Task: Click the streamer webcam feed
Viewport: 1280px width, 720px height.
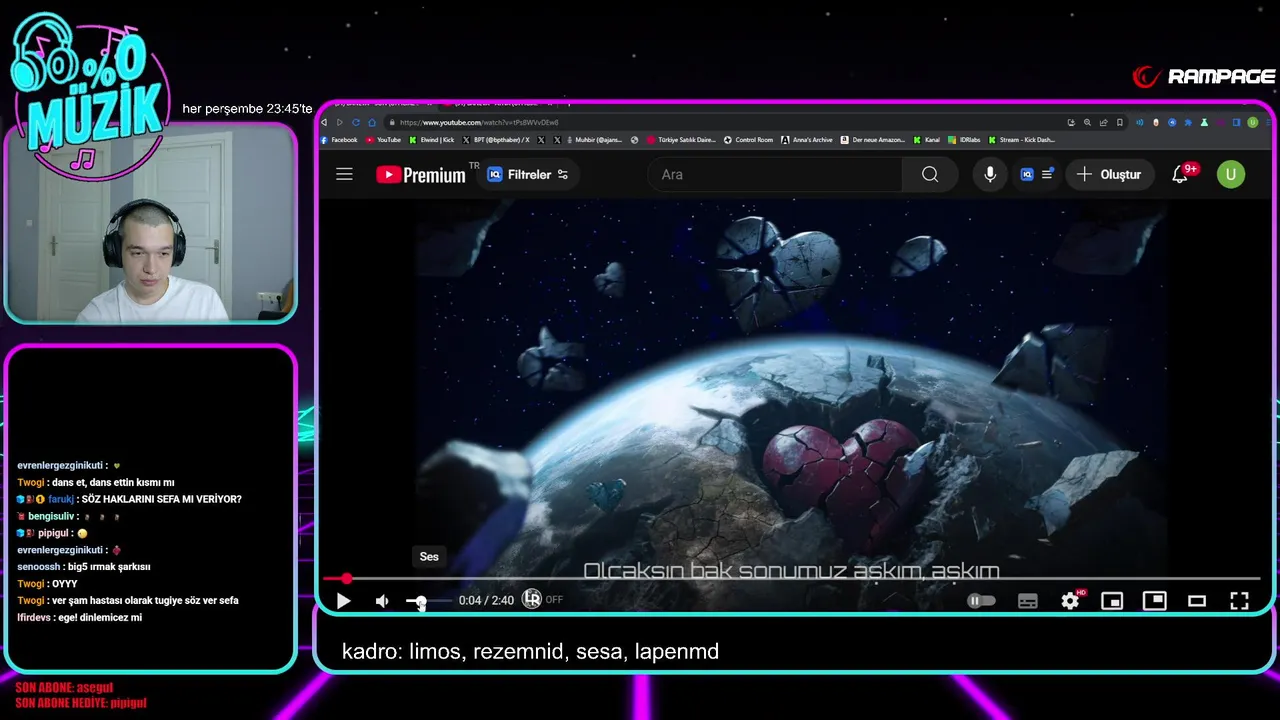Action: tap(150, 225)
